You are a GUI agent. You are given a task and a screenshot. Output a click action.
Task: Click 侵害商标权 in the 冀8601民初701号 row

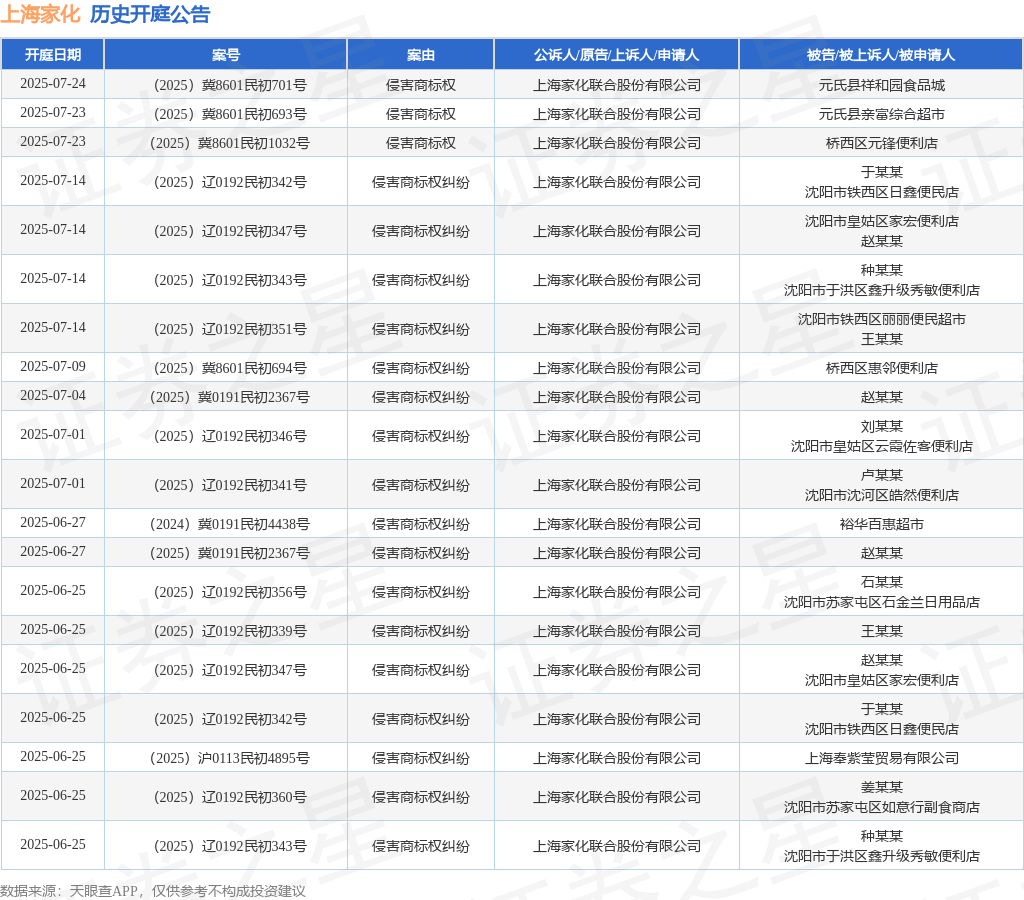421,85
